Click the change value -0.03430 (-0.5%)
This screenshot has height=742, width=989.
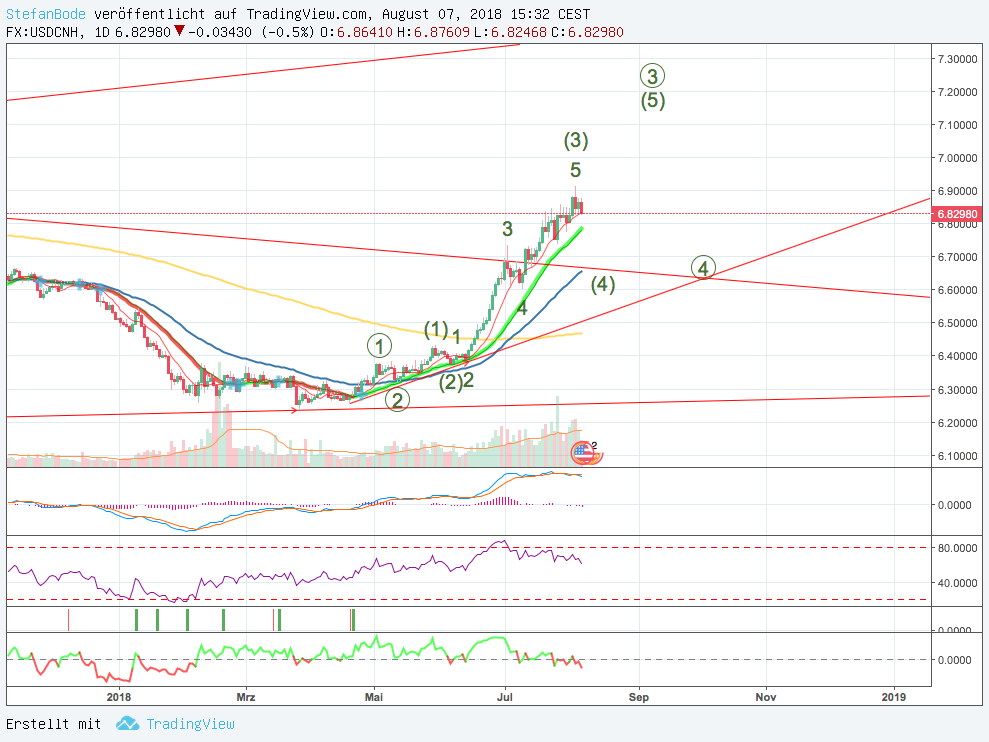click(252, 32)
